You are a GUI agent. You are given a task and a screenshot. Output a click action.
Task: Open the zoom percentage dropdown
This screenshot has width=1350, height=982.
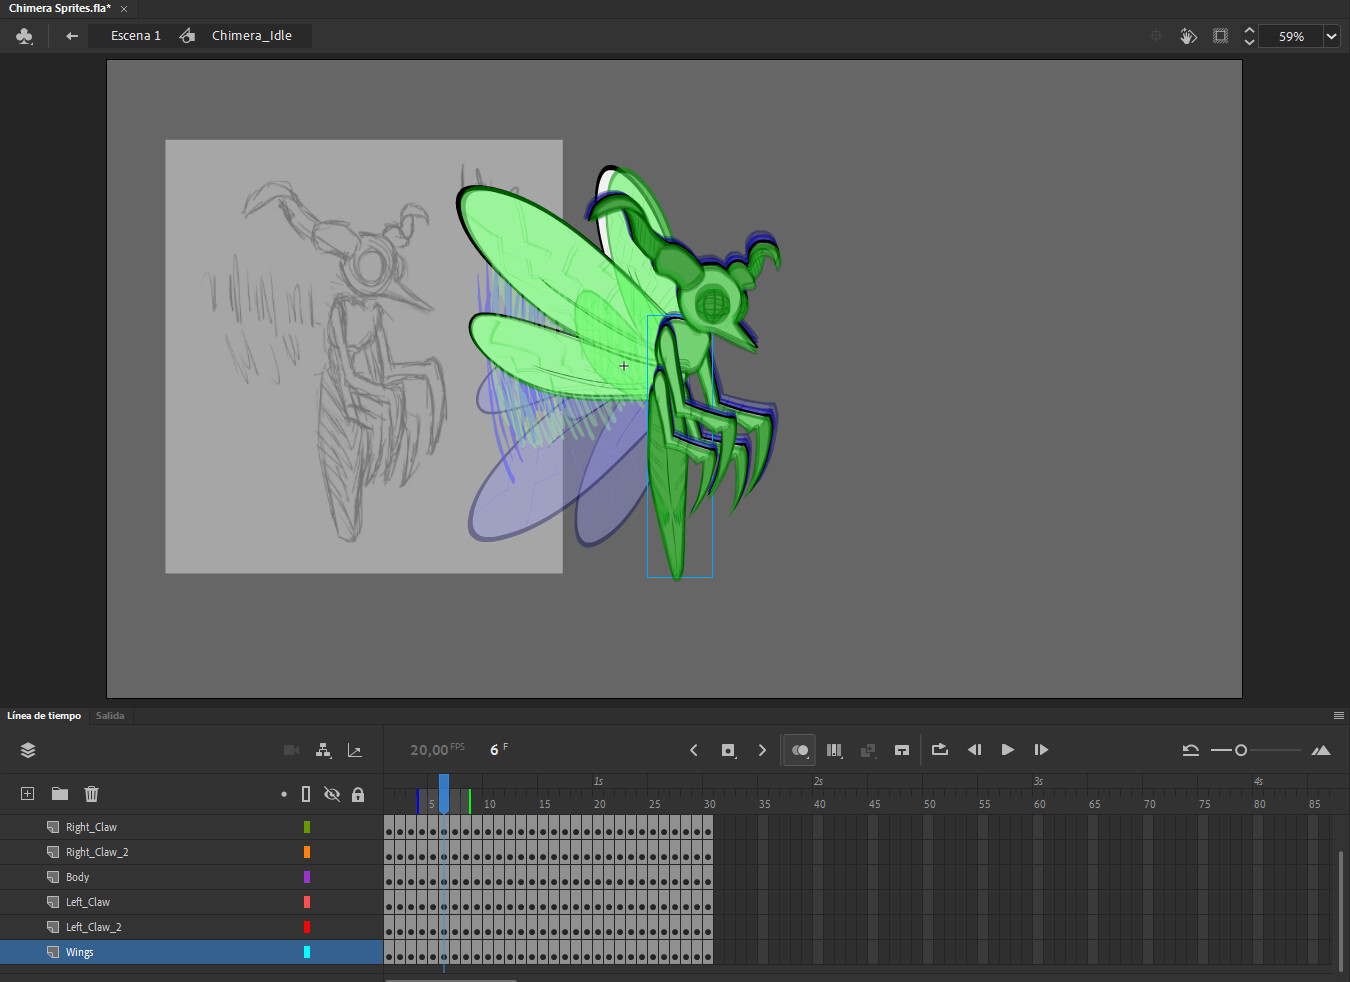coord(1331,36)
